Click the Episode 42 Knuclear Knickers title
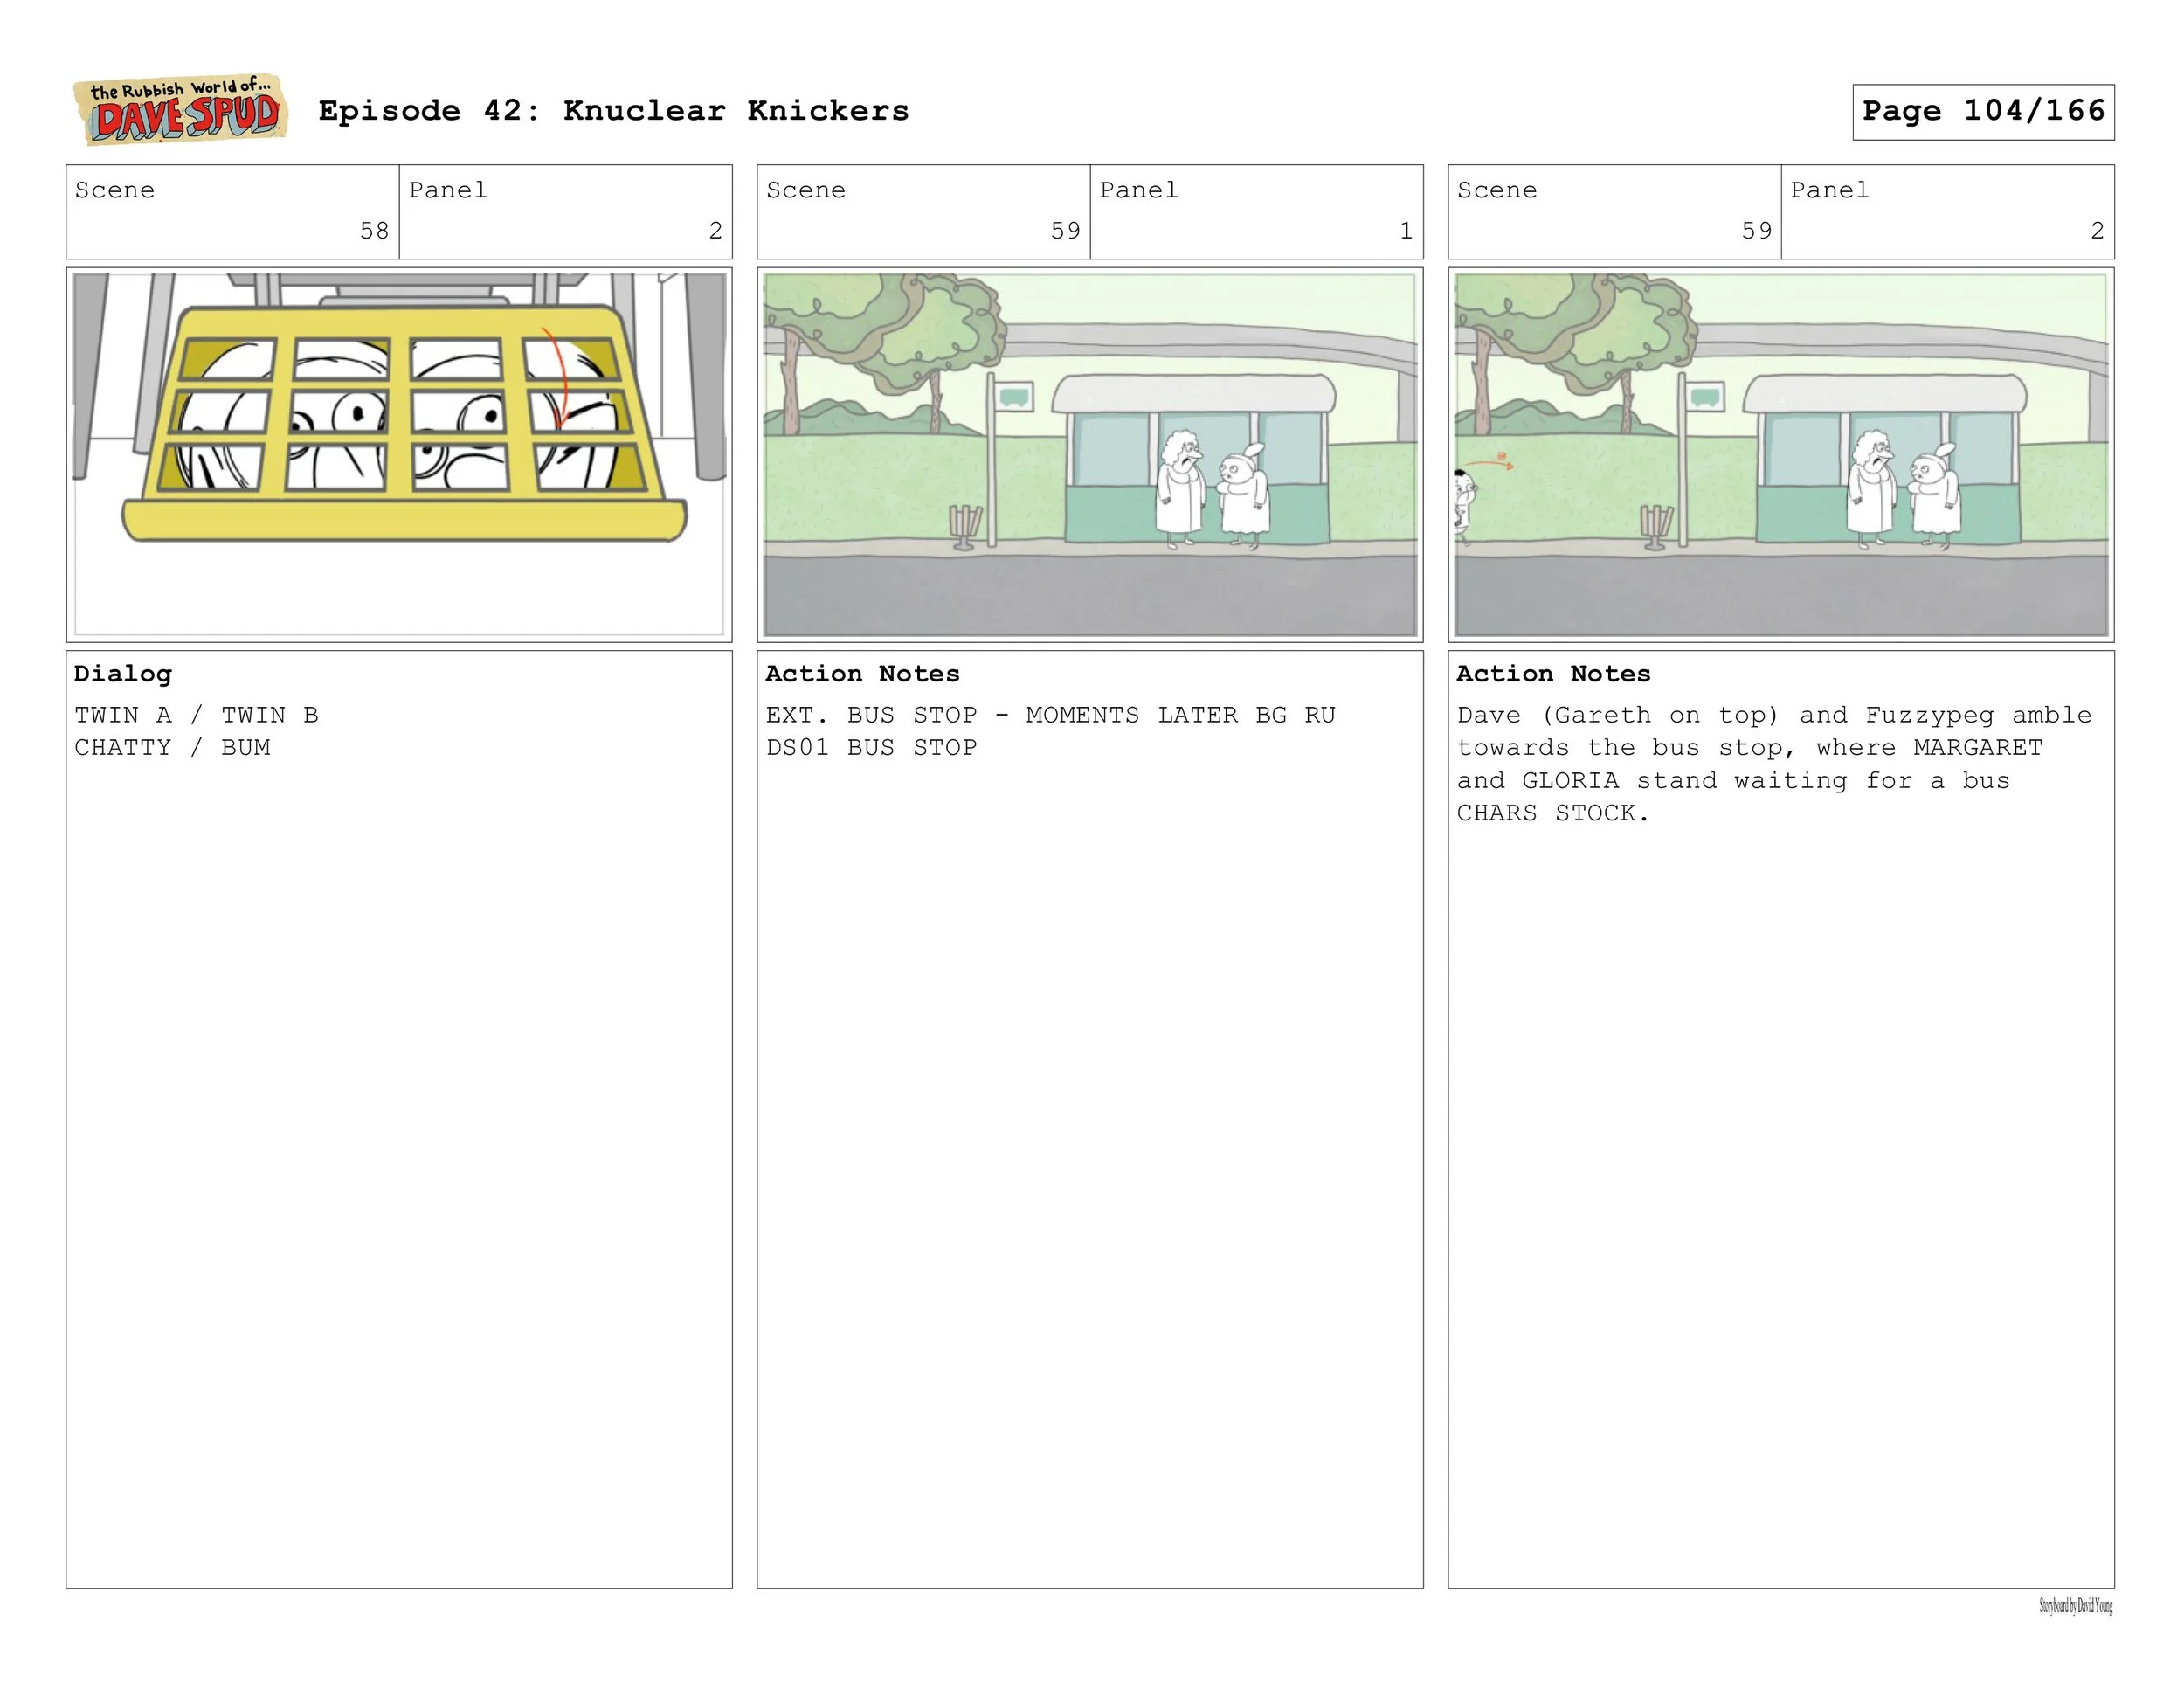This screenshot has width=2184, height=1688. [x=613, y=111]
